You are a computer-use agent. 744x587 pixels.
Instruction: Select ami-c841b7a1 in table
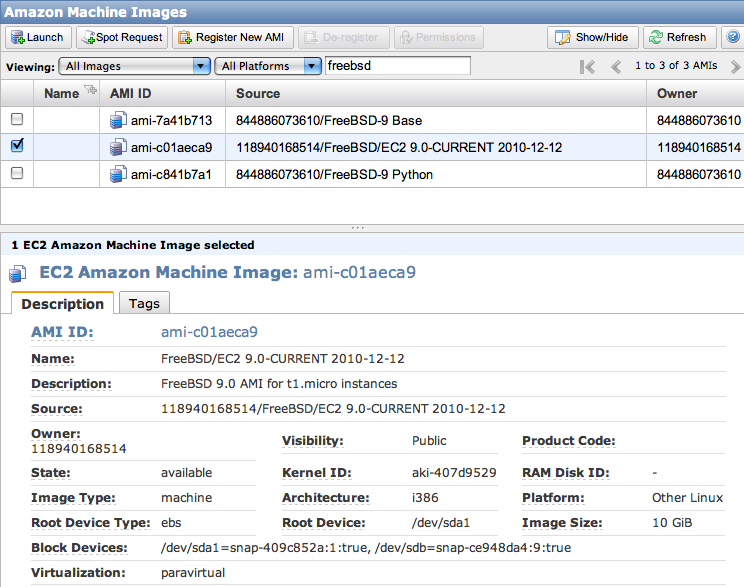(x=171, y=175)
